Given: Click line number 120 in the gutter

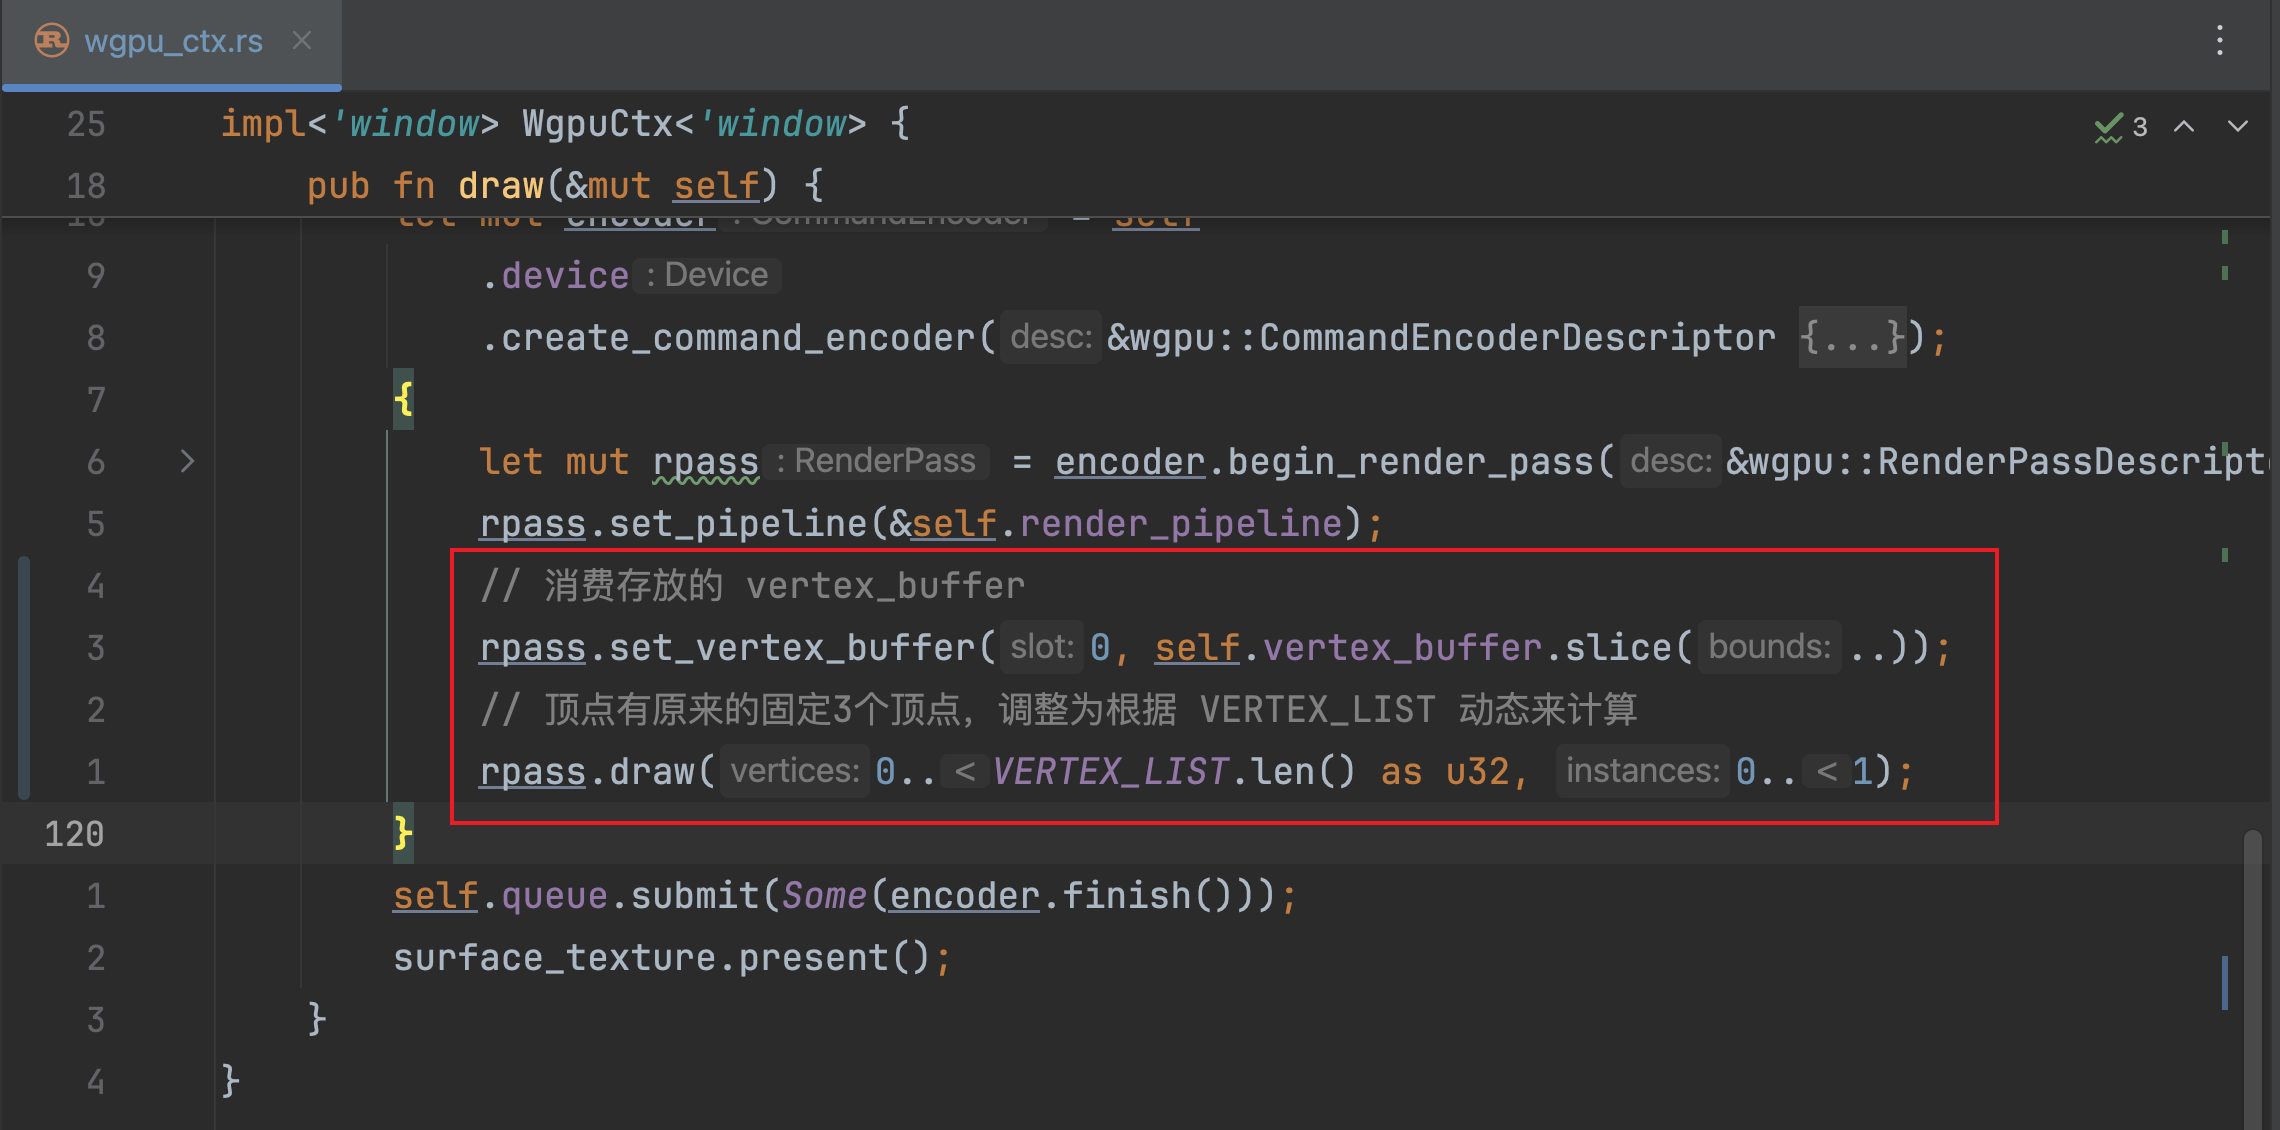Looking at the screenshot, I should pos(74,834).
